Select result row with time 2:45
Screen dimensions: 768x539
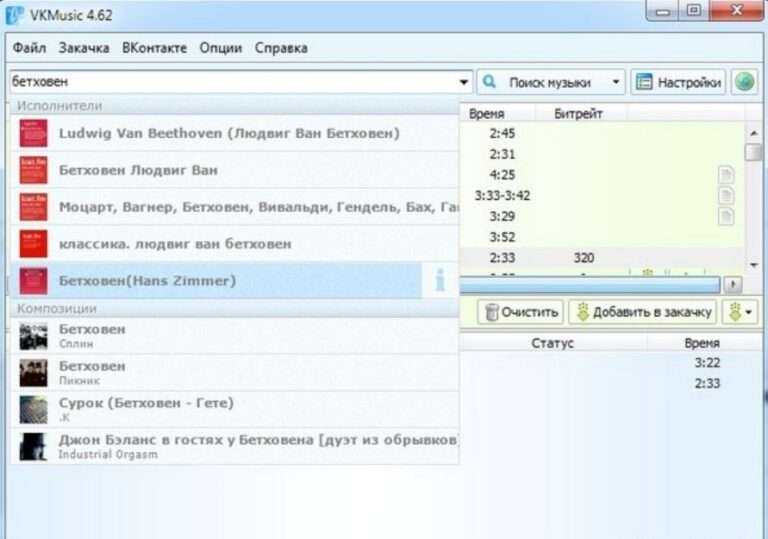[x=602, y=133]
